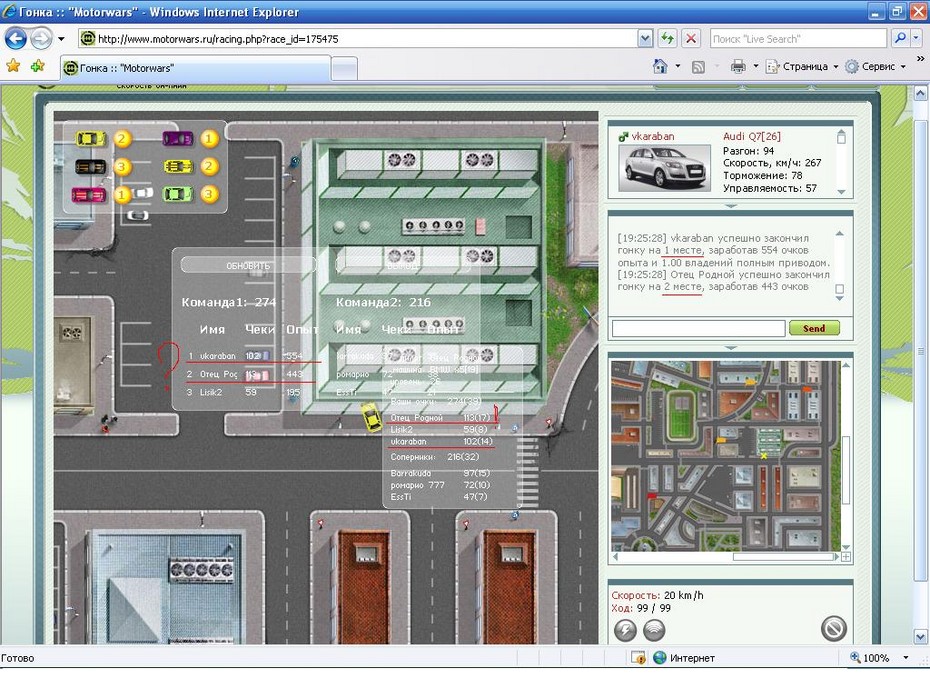Click the "Lisik2" row in the team table
The height and width of the screenshot is (698, 930).
244,392
